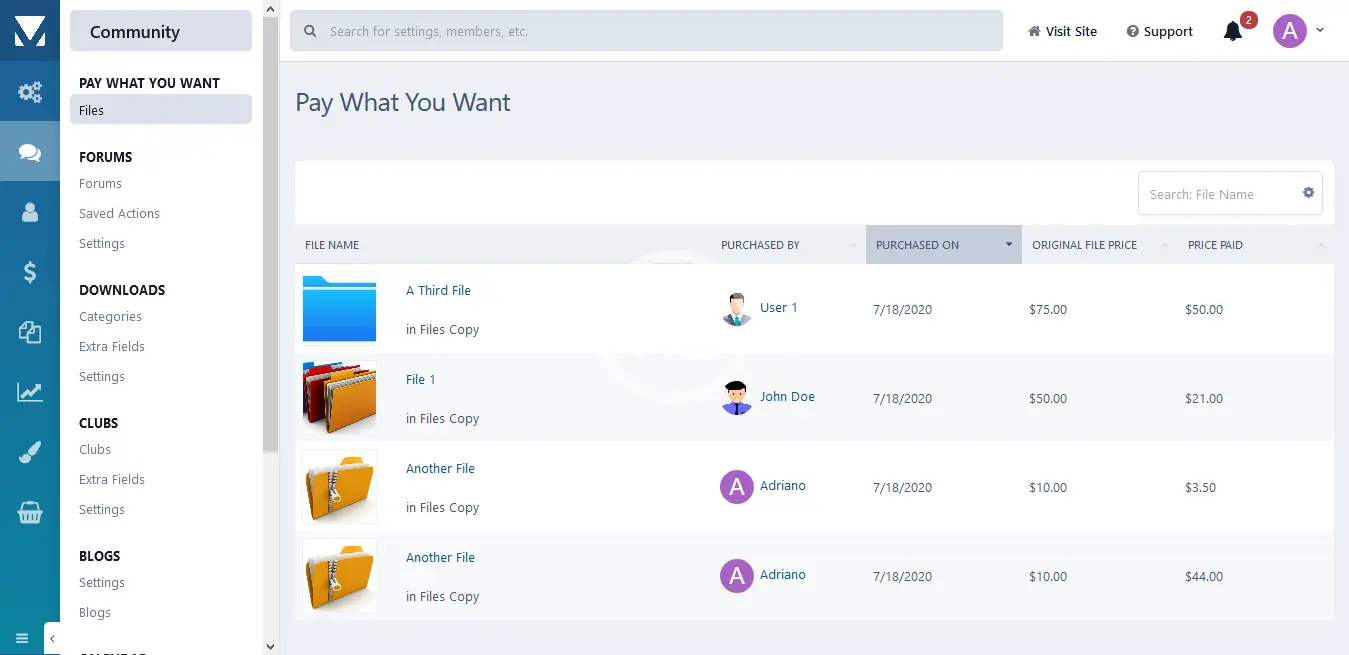
Task: Collapse the sidebar with left chevron
Action: [52, 638]
